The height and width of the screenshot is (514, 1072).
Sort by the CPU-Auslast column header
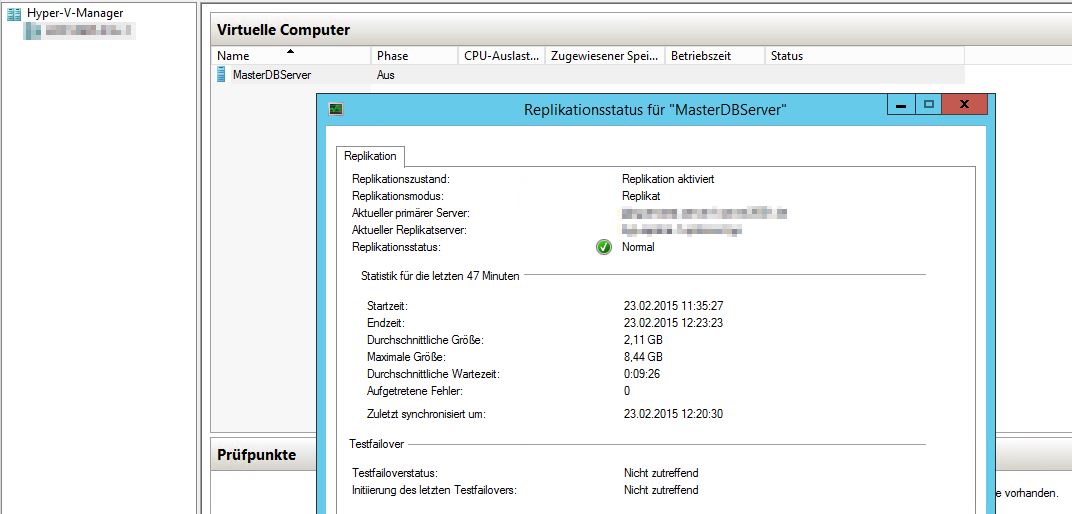point(501,56)
